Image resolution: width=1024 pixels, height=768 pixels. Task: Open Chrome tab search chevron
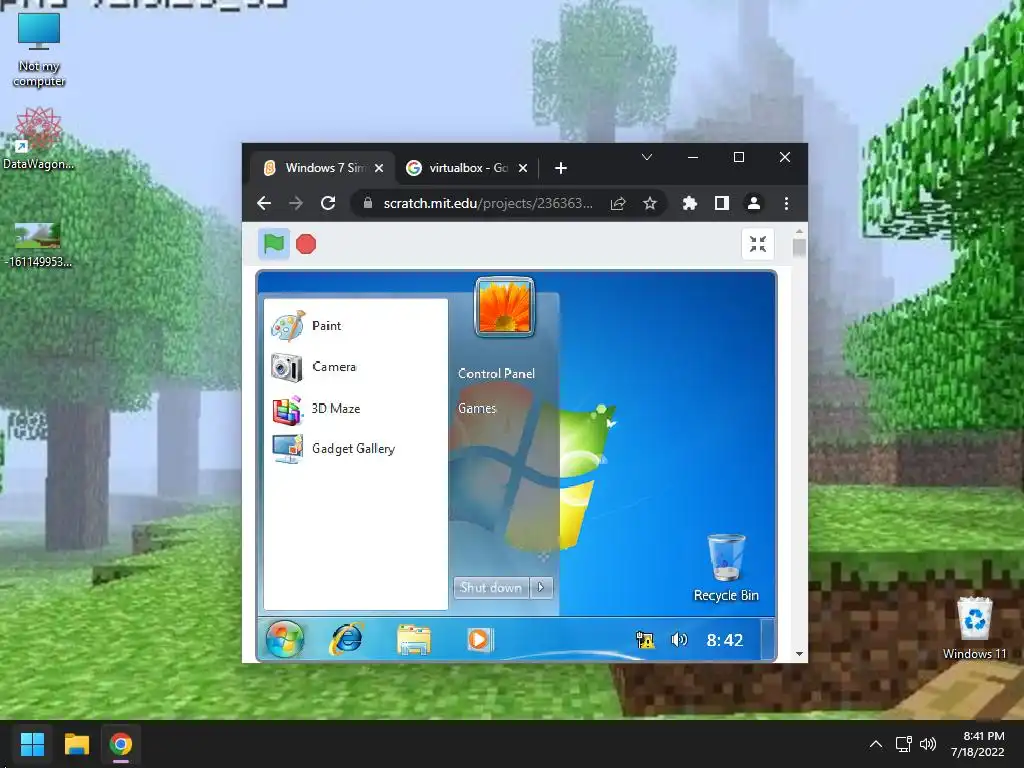(647, 157)
